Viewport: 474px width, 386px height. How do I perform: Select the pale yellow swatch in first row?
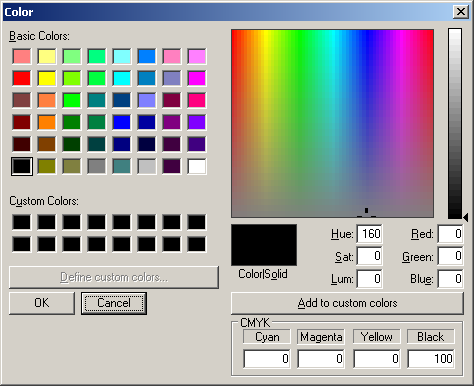[47, 56]
